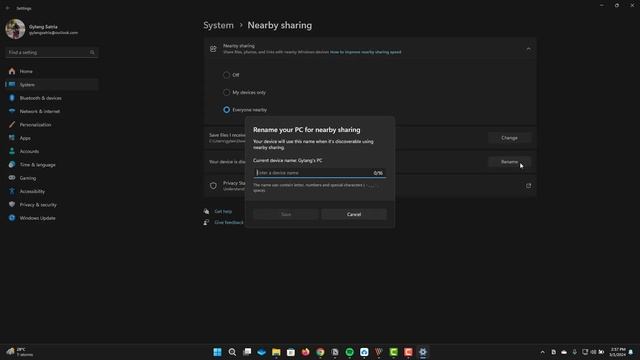Click the Nearby sharing header icon
This screenshot has width=640, height=360.
(x=213, y=49)
